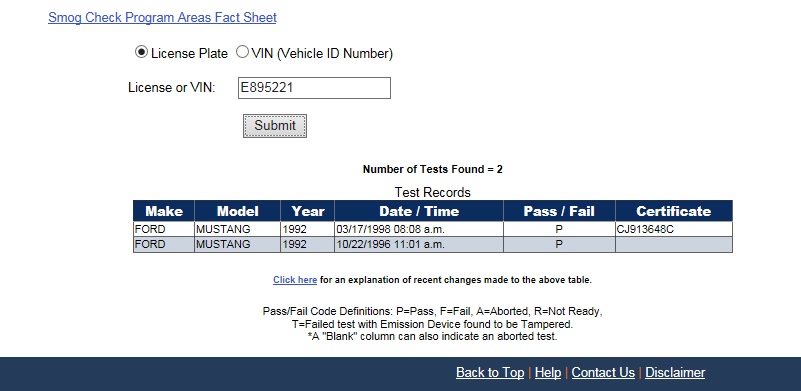The width and height of the screenshot is (801, 391).
Task: Click the Certificate column header
Action: tap(674, 211)
